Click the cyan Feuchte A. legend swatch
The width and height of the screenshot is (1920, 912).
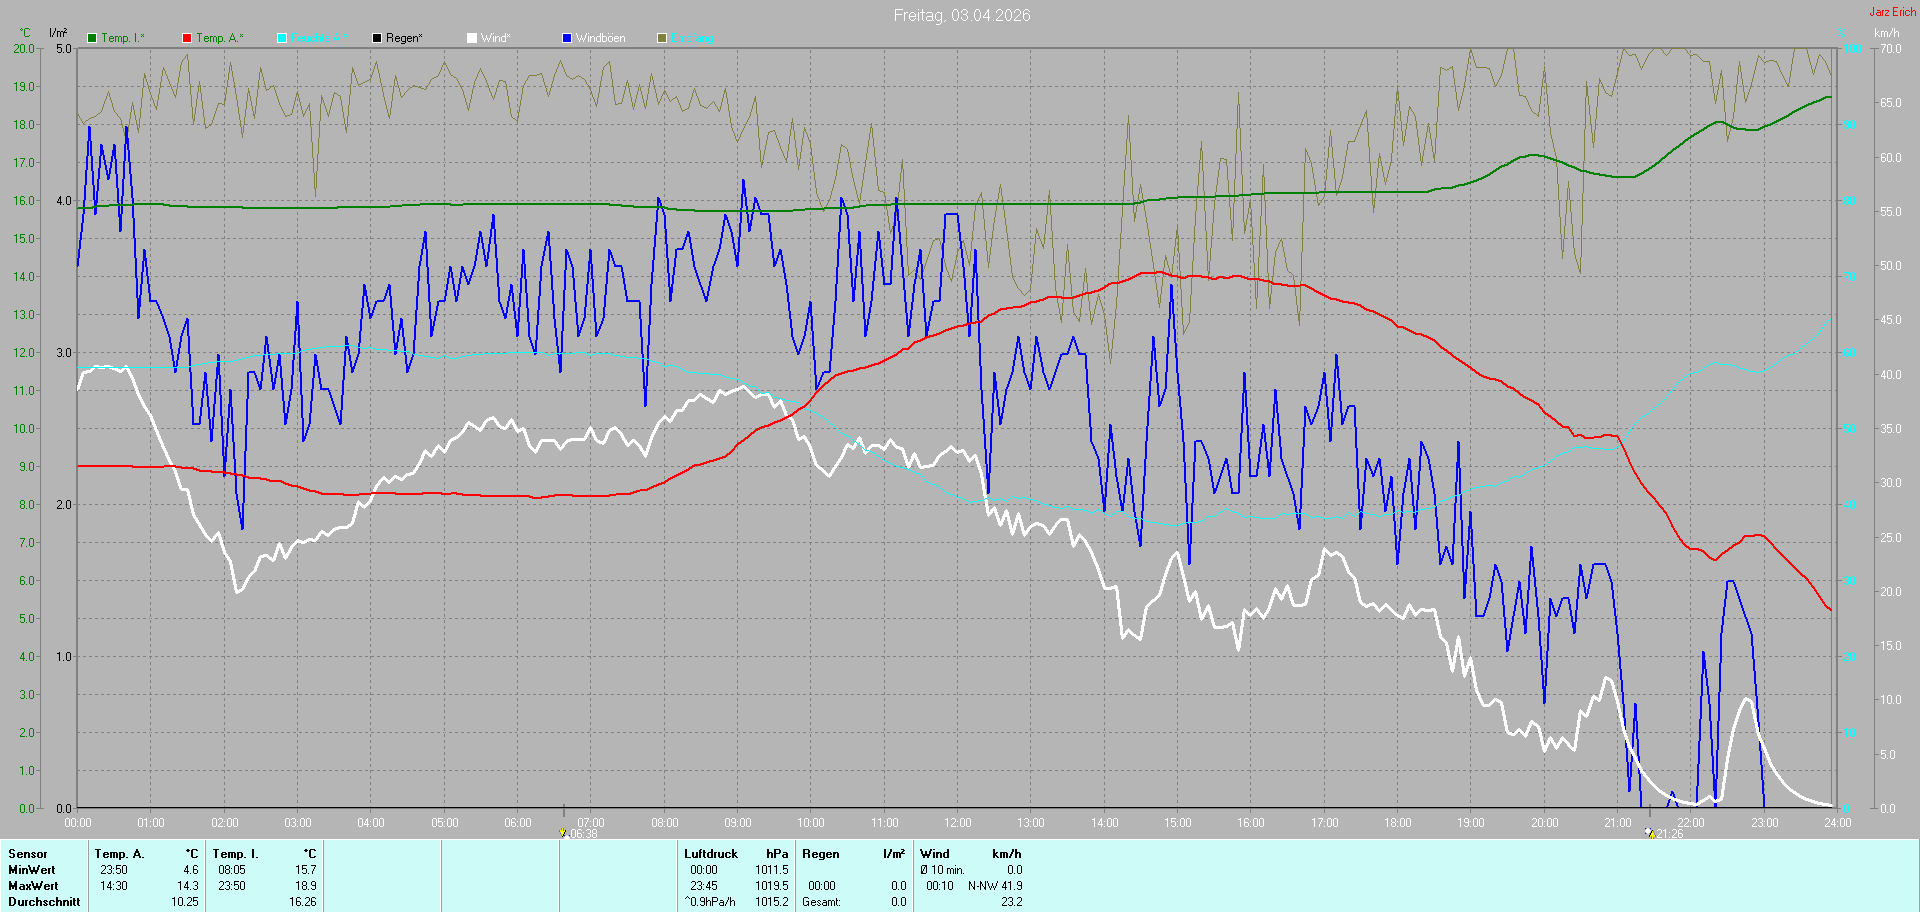[x=282, y=38]
